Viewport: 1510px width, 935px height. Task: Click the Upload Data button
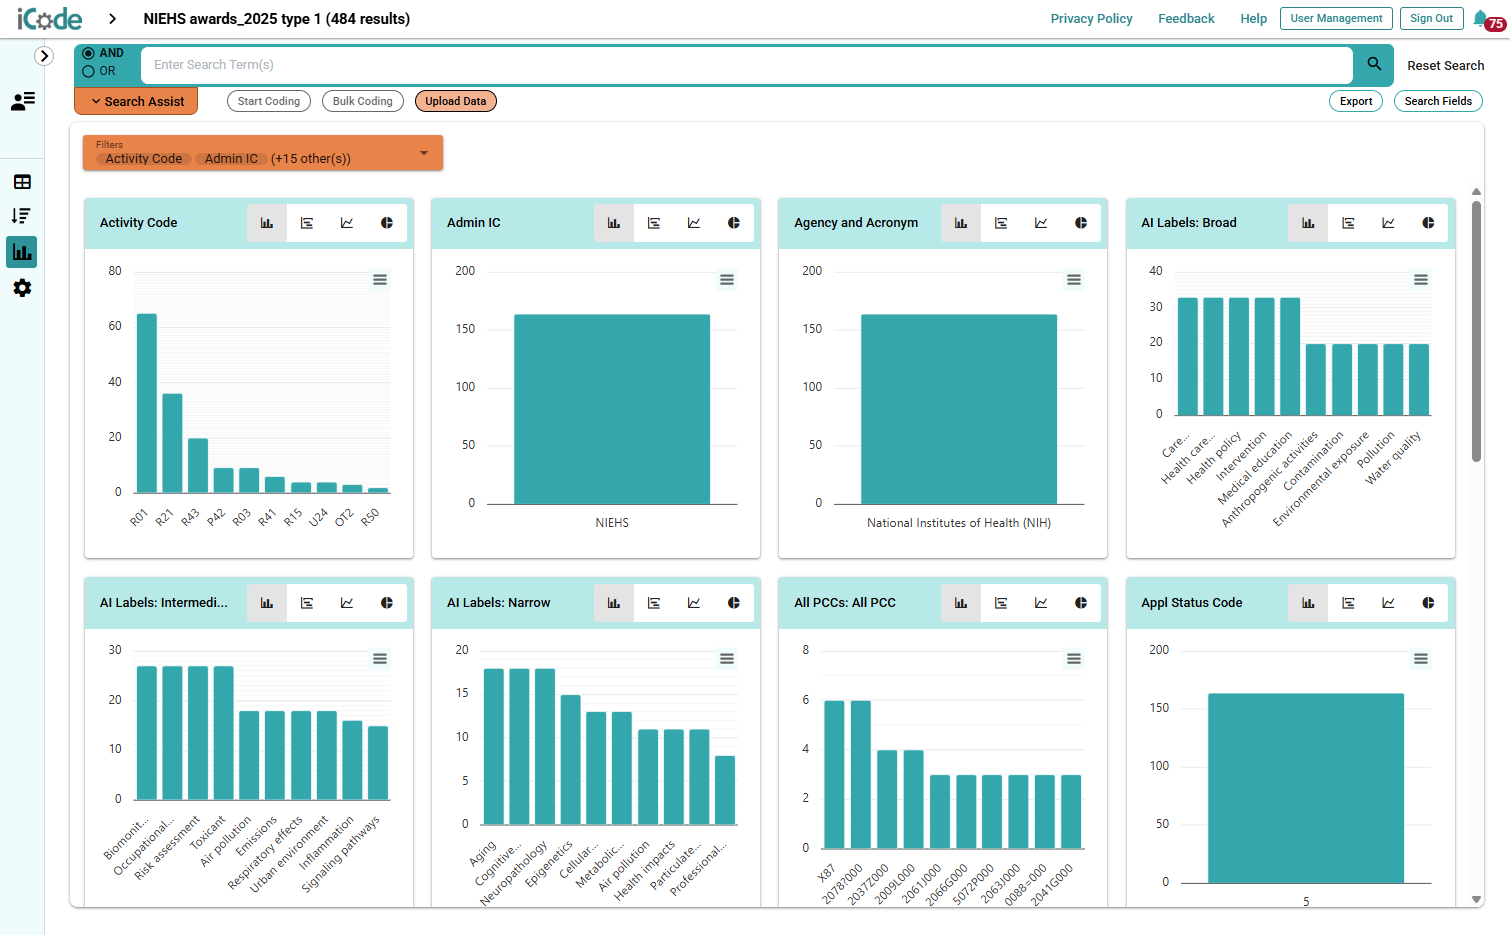[455, 101]
